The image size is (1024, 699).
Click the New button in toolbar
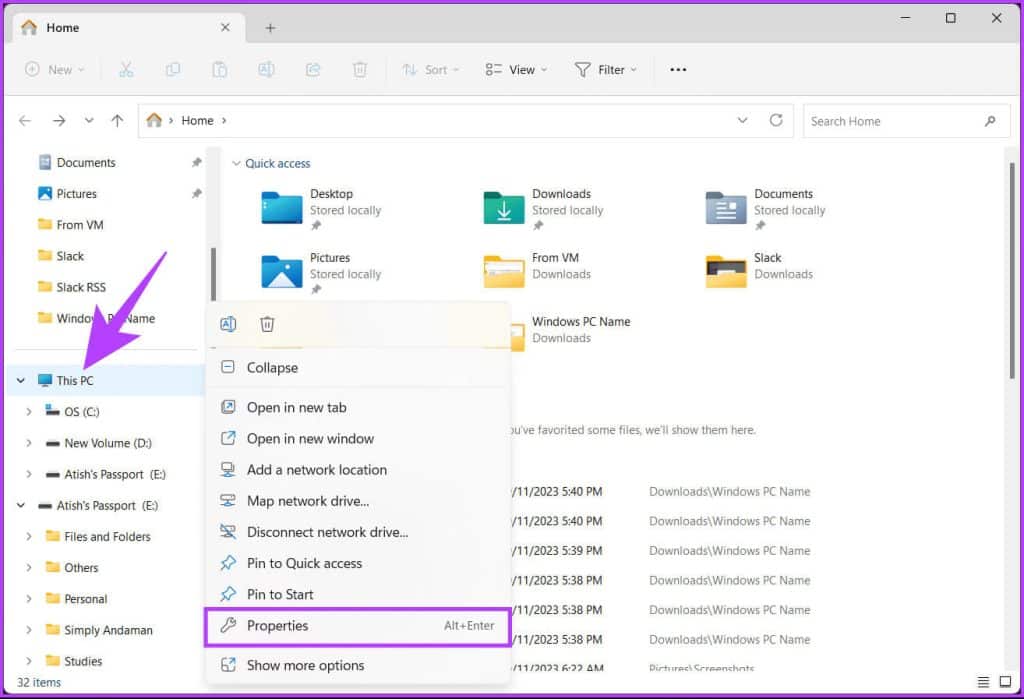pos(53,70)
